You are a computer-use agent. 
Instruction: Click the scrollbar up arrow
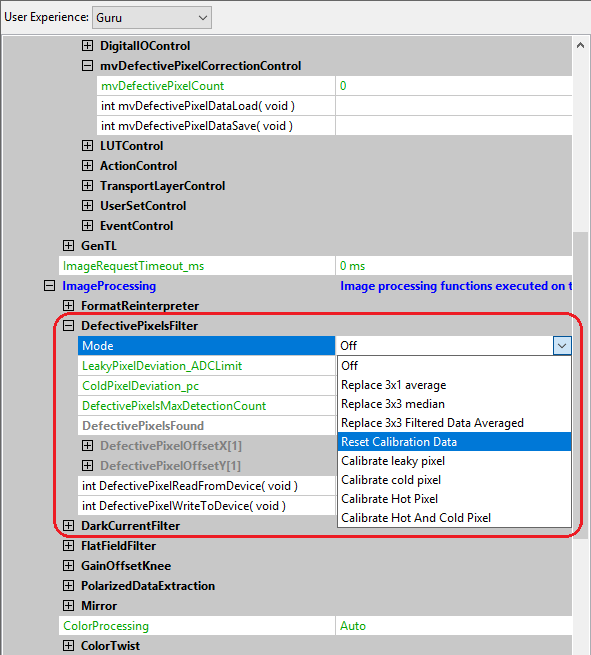pyautogui.click(x=581, y=46)
